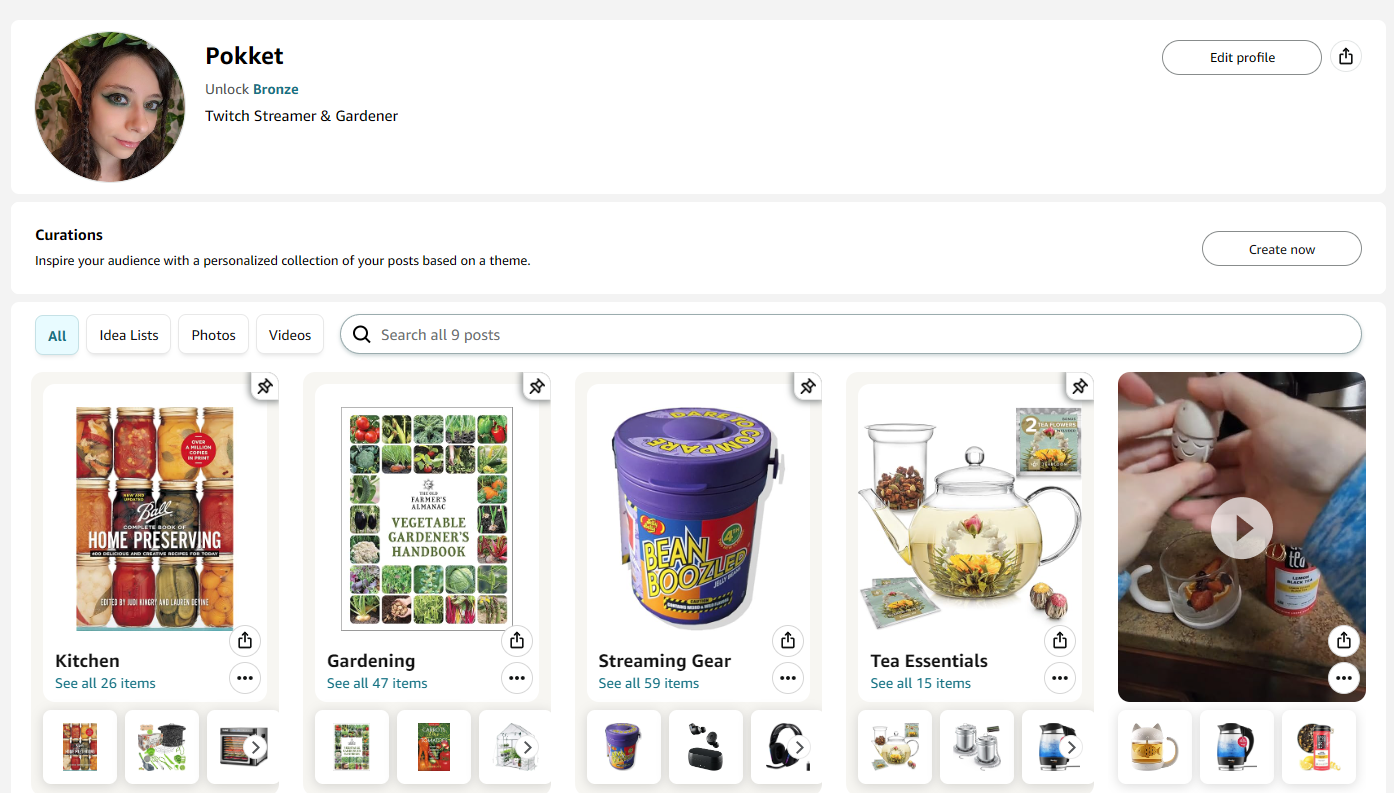Share the Kitchen idea list
The image size is (1394, 793).
point(245,640)
